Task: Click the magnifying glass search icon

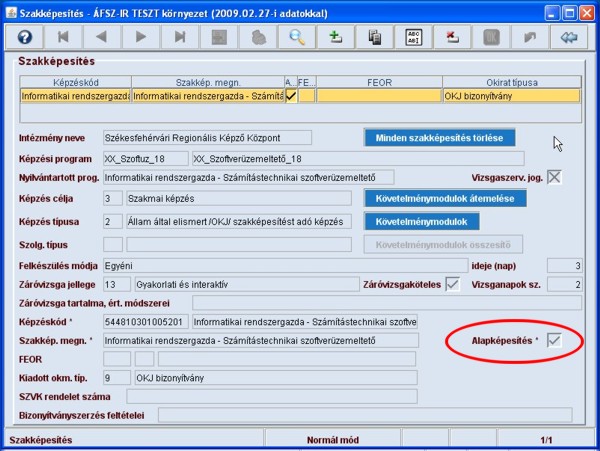Action: pos(297,37)
